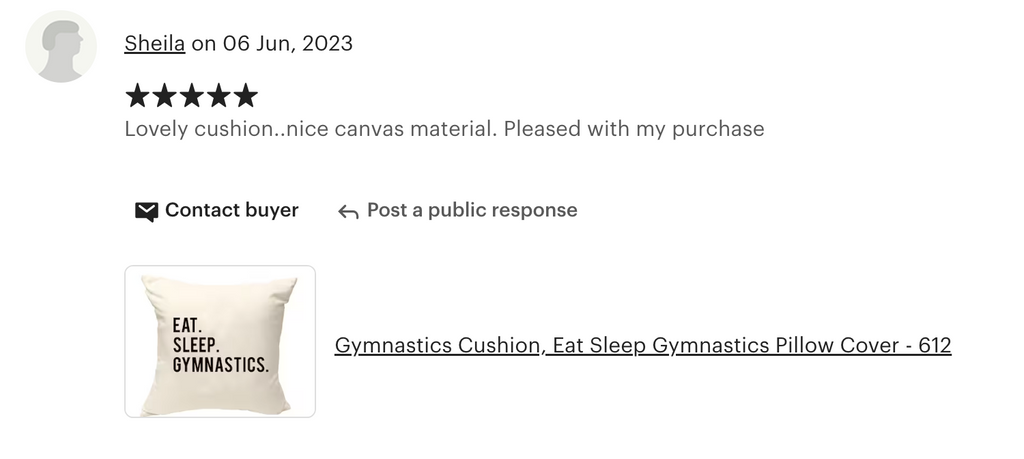Open the Gymnastics Cushion product title link
This screenshot has height=459, width=1024.
642,345
